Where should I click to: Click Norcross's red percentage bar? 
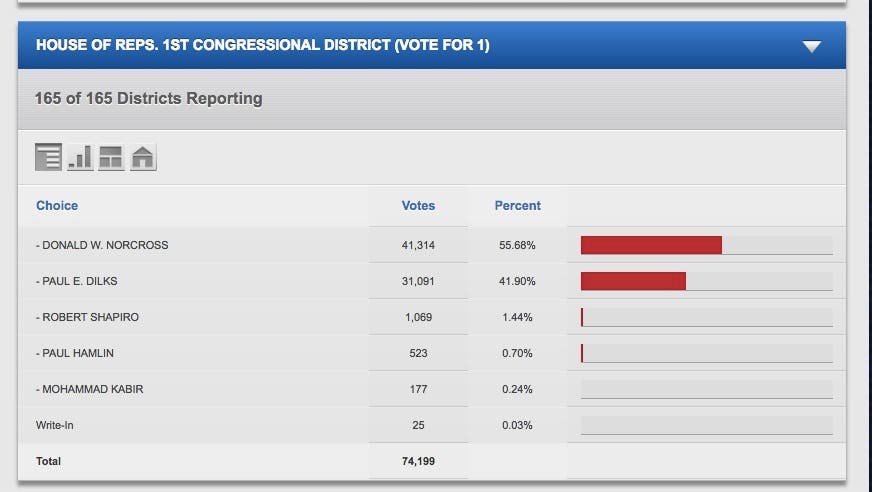click(x=651, y=245)
